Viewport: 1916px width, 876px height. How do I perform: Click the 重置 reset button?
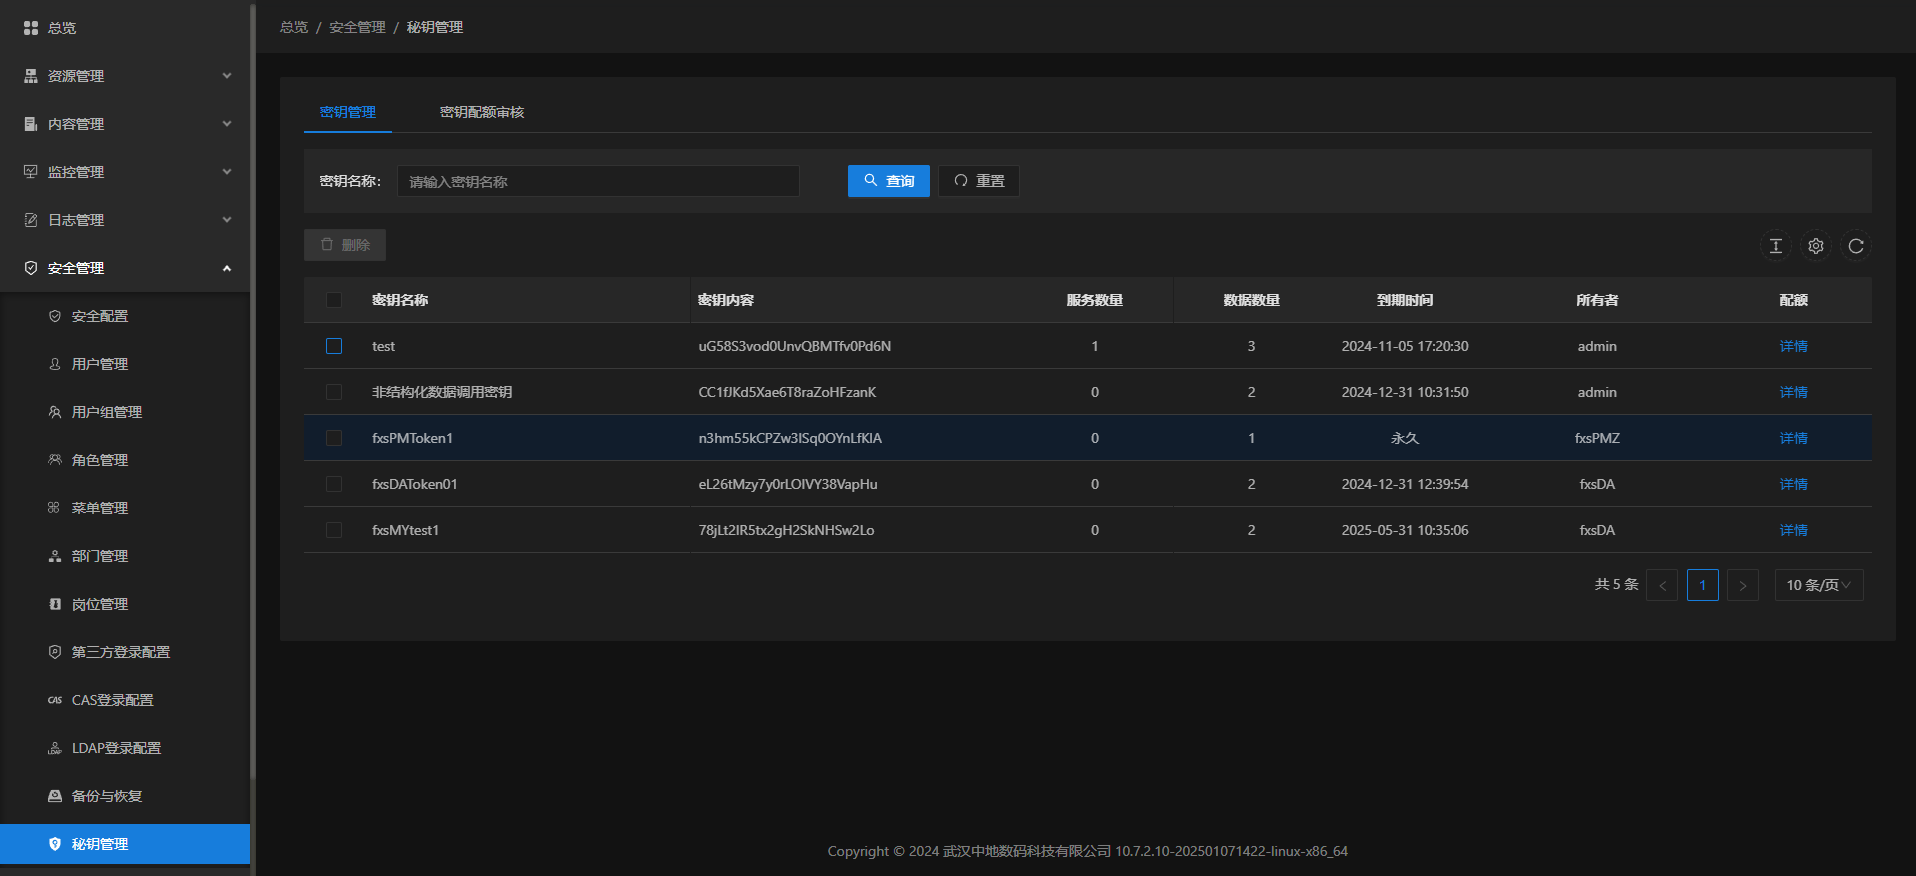click(x=979, y=181)
